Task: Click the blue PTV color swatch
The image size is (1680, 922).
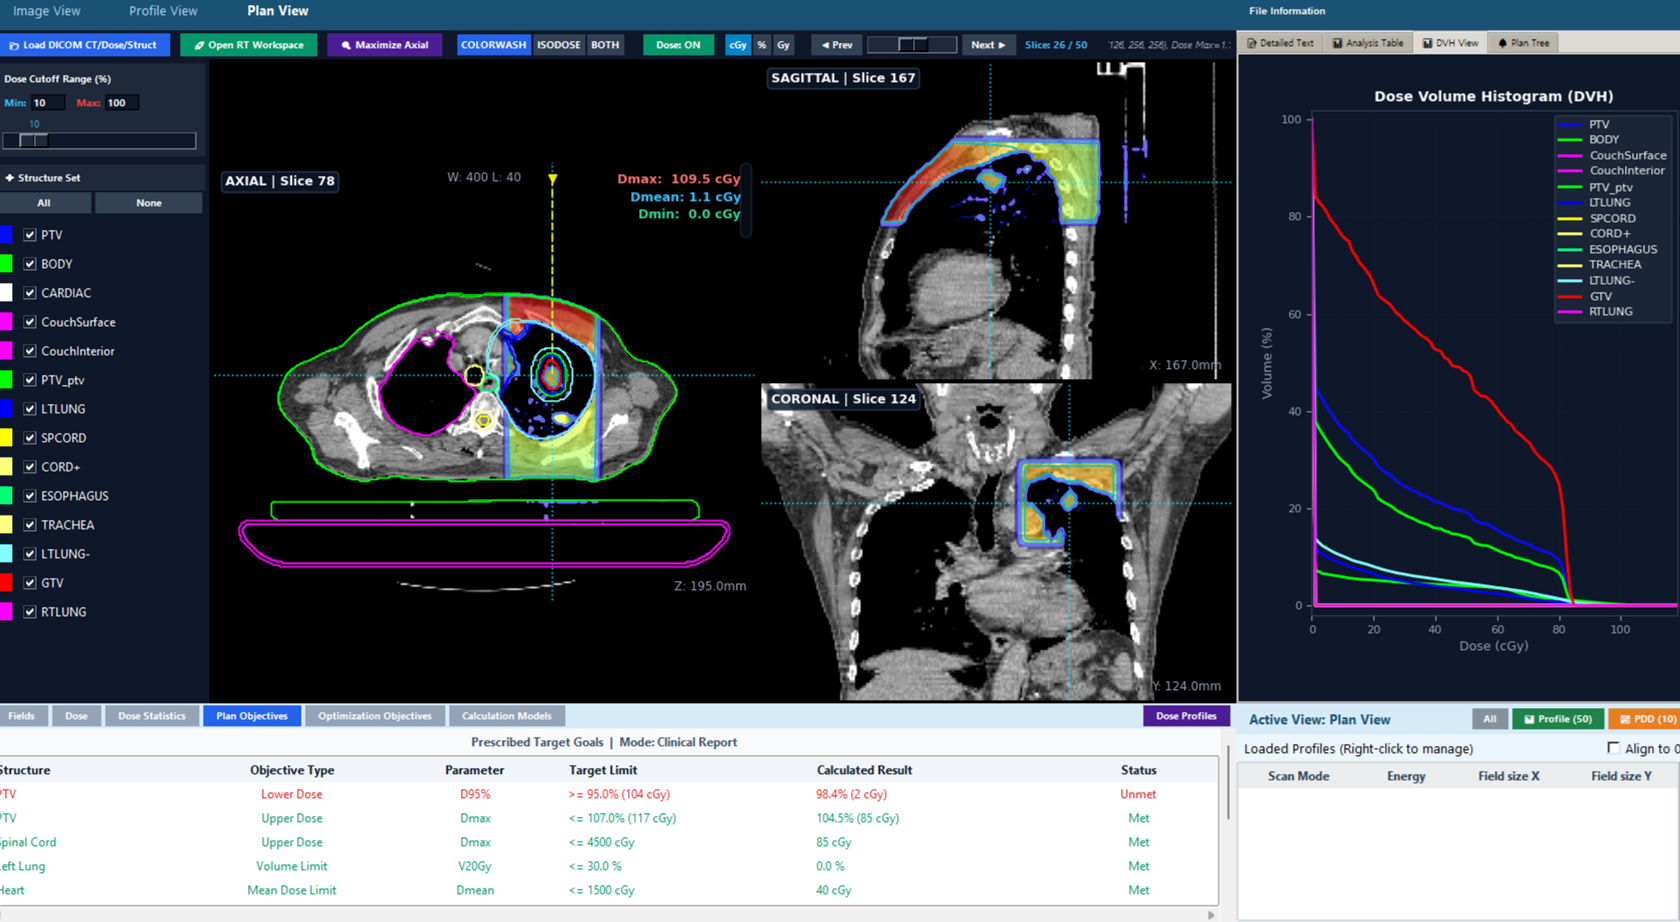Action: pos(6,235)
